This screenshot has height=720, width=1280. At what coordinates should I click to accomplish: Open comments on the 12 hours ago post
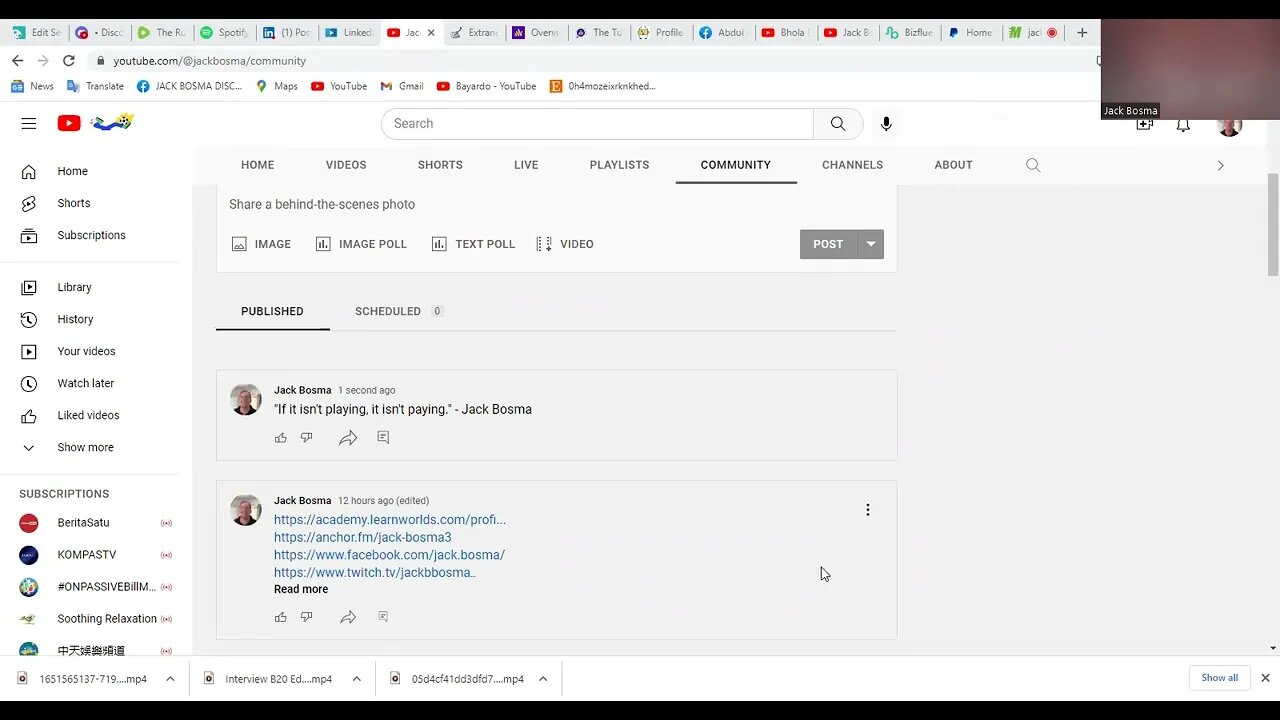click(x=383, y=617)
